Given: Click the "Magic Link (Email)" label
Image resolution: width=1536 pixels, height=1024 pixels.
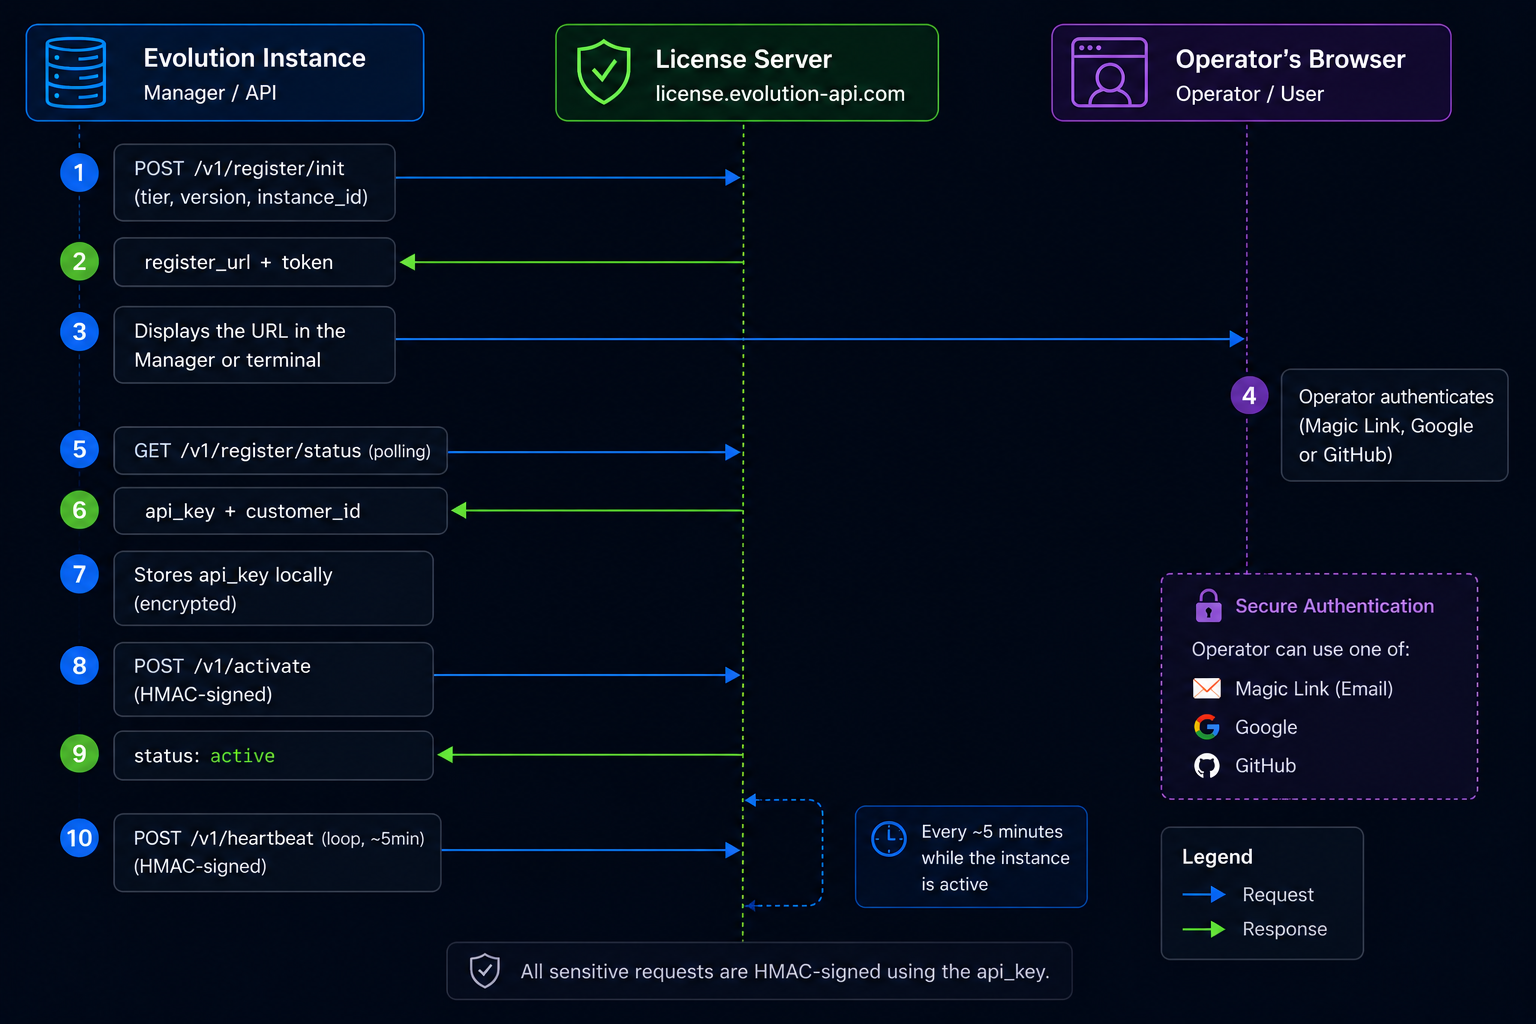Looking at the screenshot, I should pyautogui.click(x=1313, y=688).
